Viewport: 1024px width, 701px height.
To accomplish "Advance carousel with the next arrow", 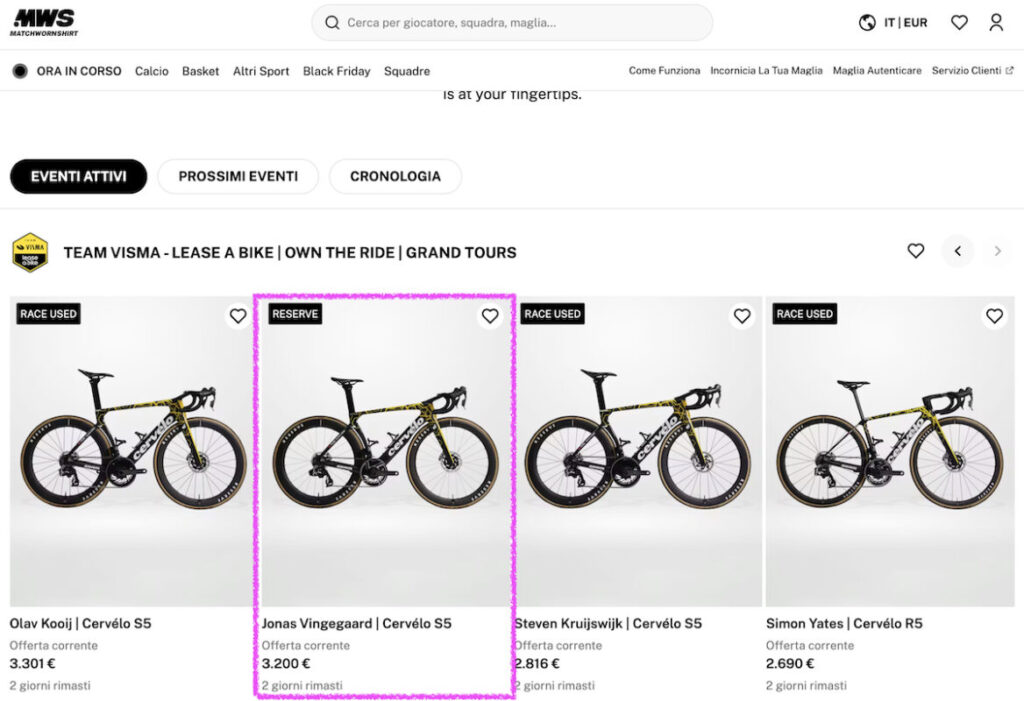I will pos(997,251).
